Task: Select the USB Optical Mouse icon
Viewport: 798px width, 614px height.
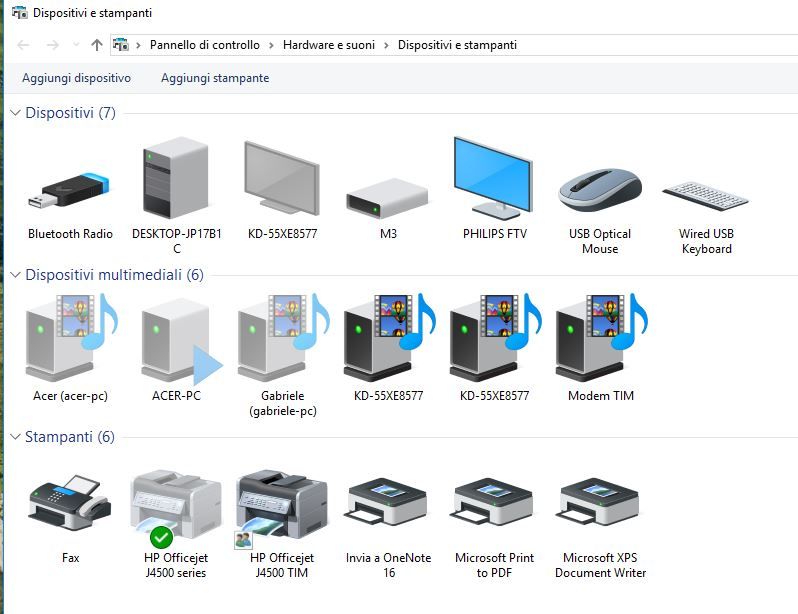Action: [600, 190]
